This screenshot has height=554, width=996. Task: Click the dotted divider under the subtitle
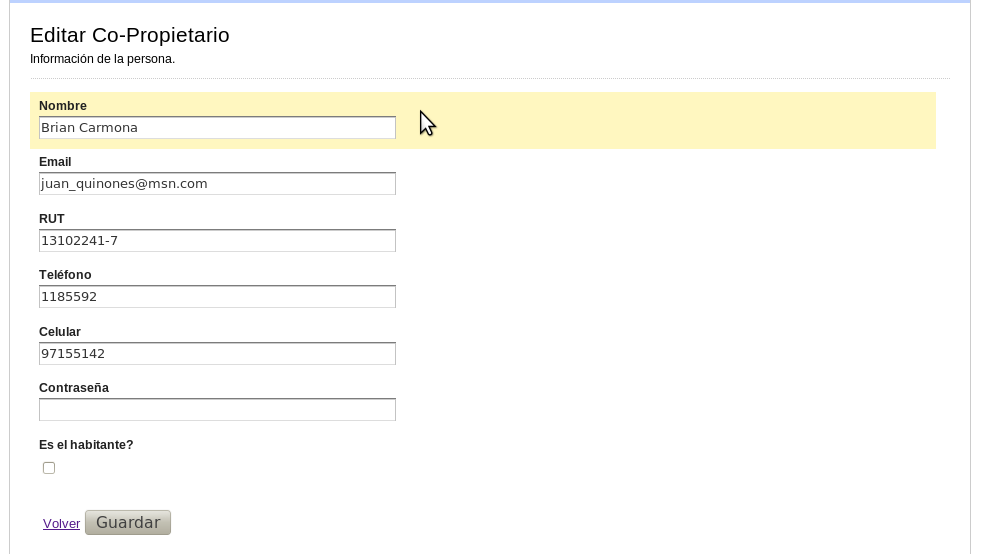pos(490,79)
